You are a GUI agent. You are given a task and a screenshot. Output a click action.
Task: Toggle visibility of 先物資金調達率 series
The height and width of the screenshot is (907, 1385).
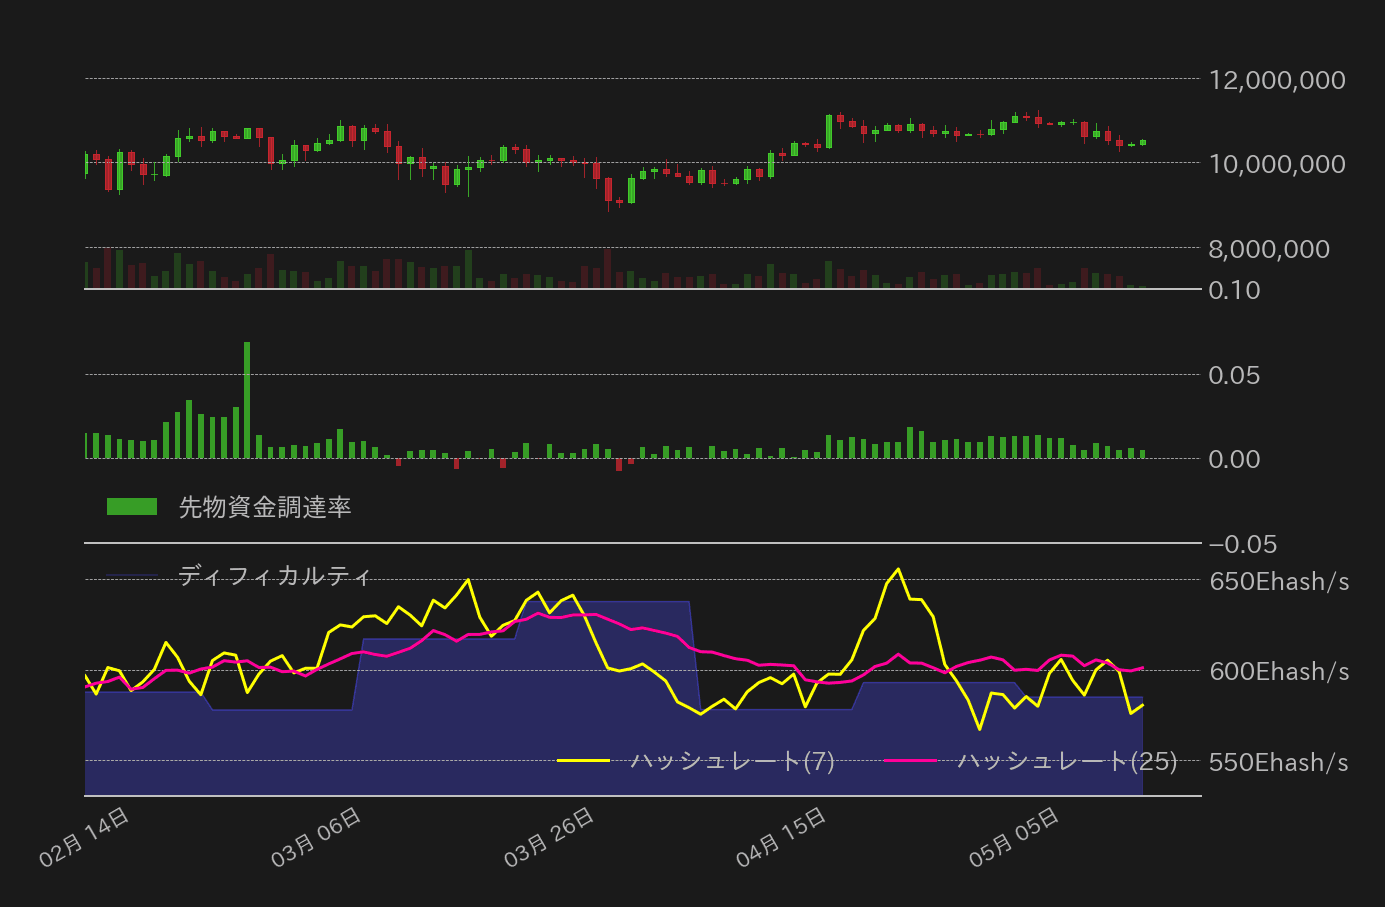(264, 508)
